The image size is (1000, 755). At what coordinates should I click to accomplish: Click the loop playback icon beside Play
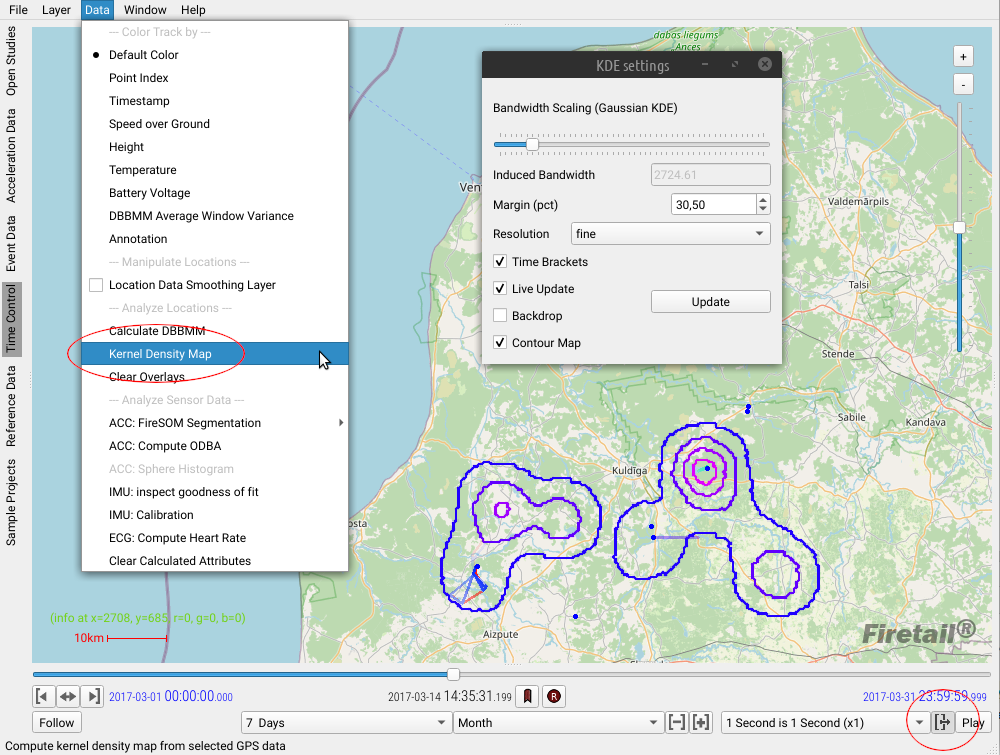click(x=941, y=722)
